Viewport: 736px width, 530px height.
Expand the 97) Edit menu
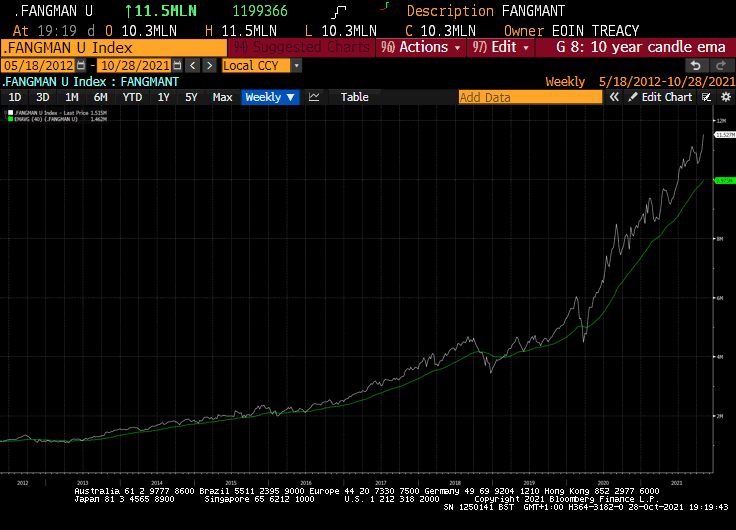500,47
